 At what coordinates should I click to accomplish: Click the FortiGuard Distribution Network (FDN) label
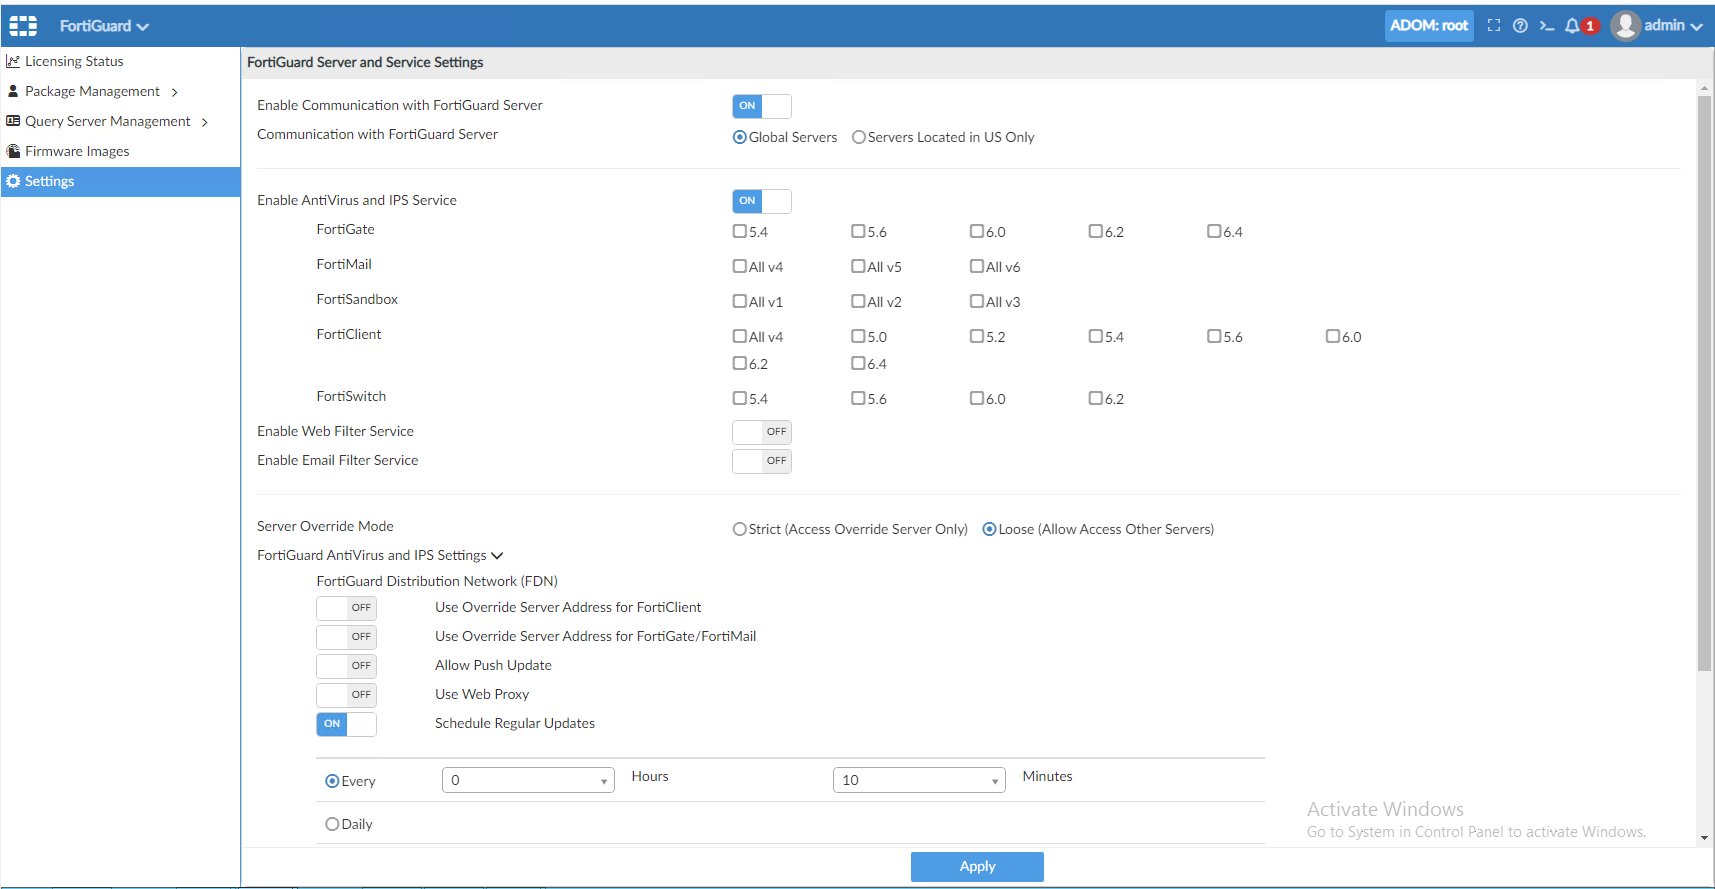point(437,581)
